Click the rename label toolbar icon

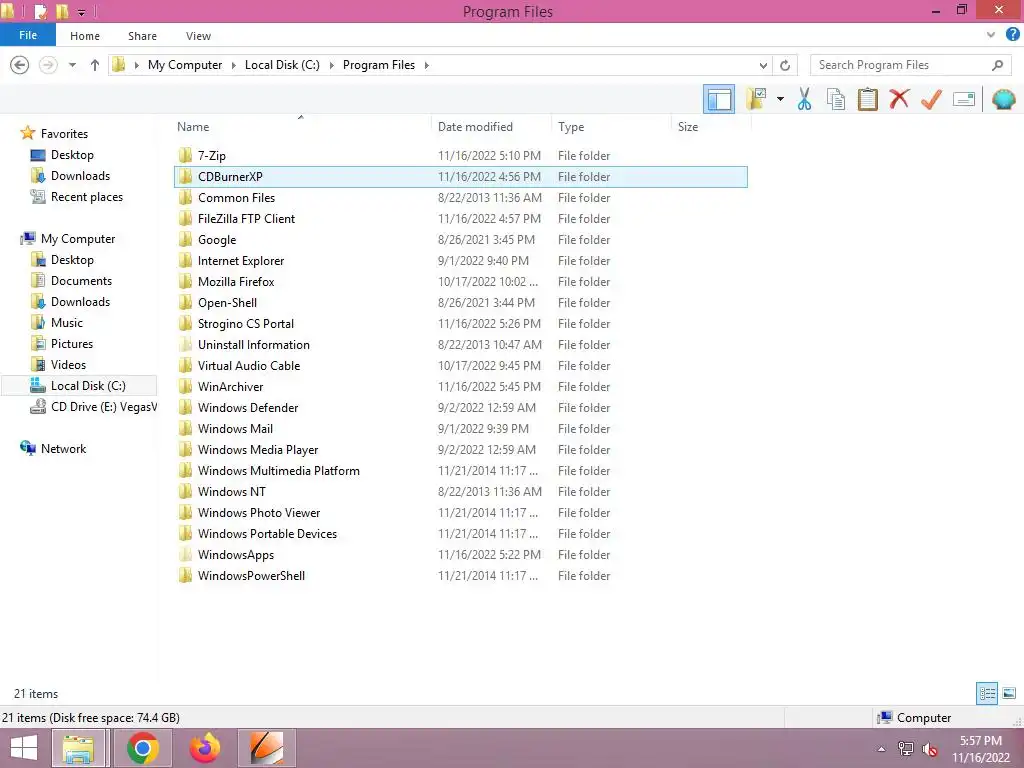pos(964,99)
